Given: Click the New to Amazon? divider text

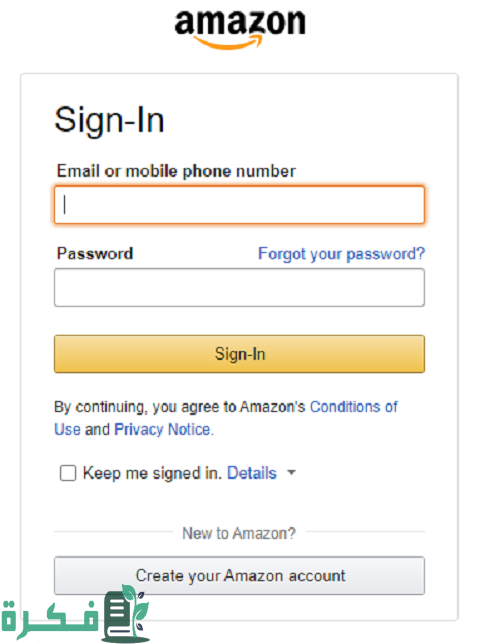Looking at the screenshot, I should point(239,533).
